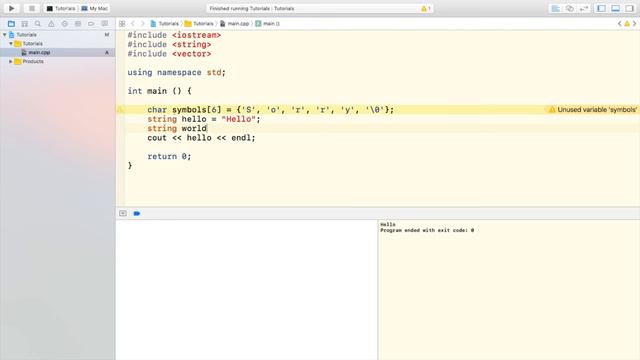640x360 pixels.
Task: Click the 'cout << hello << endl;' line
Action: [201, 138]
